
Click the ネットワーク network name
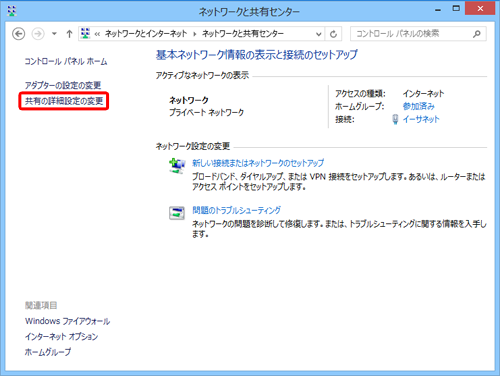pos(189,100)
